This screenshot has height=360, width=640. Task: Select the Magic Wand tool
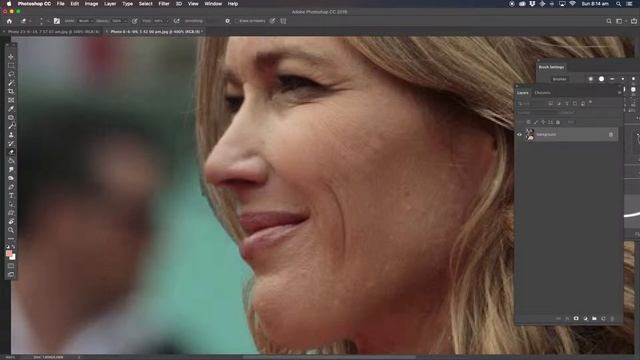click(x=11, y=83)
